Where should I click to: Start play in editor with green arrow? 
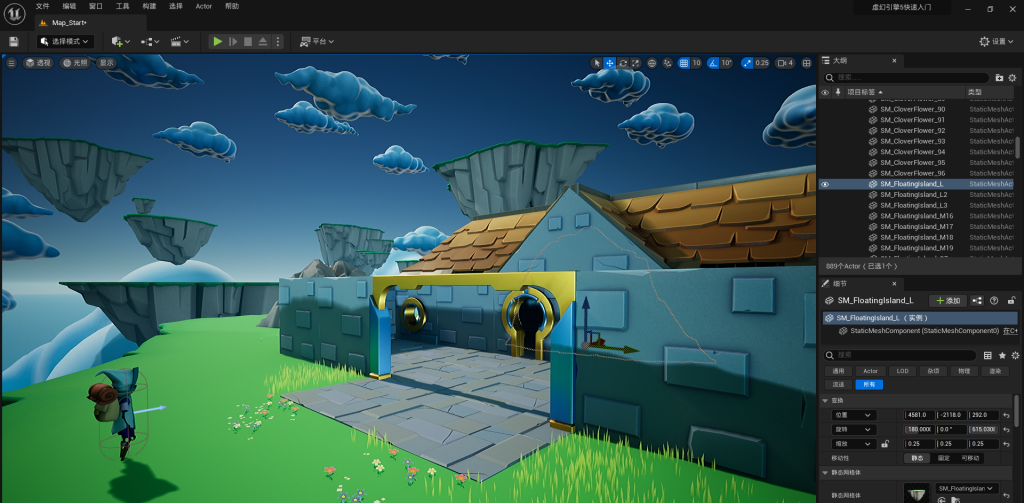click(217, 41)
